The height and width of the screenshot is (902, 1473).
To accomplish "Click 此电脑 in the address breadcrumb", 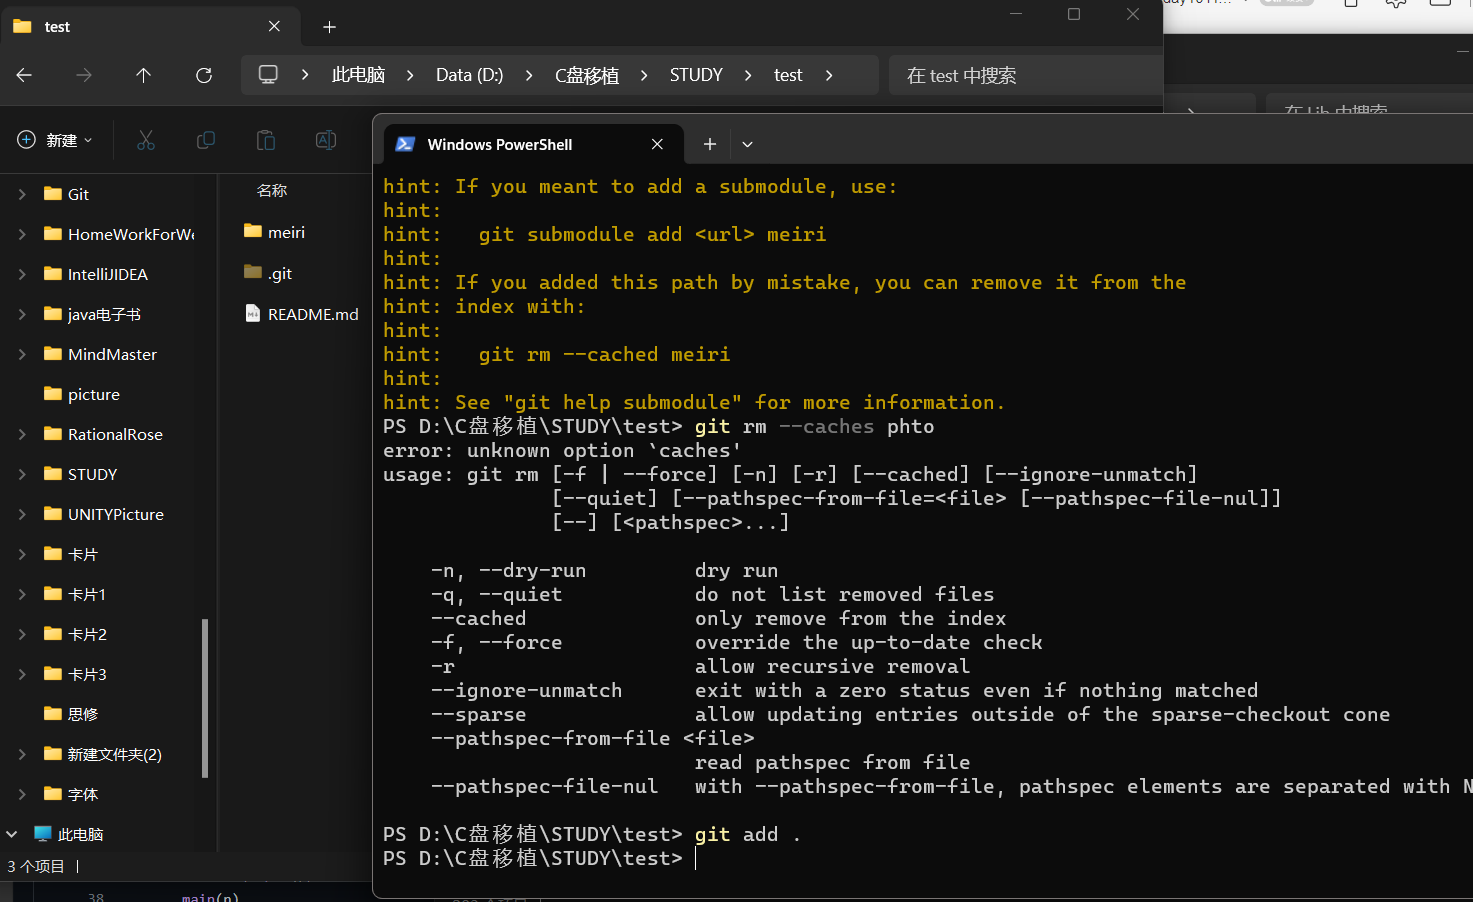I will pyautogui.click(x=358, y=75).
